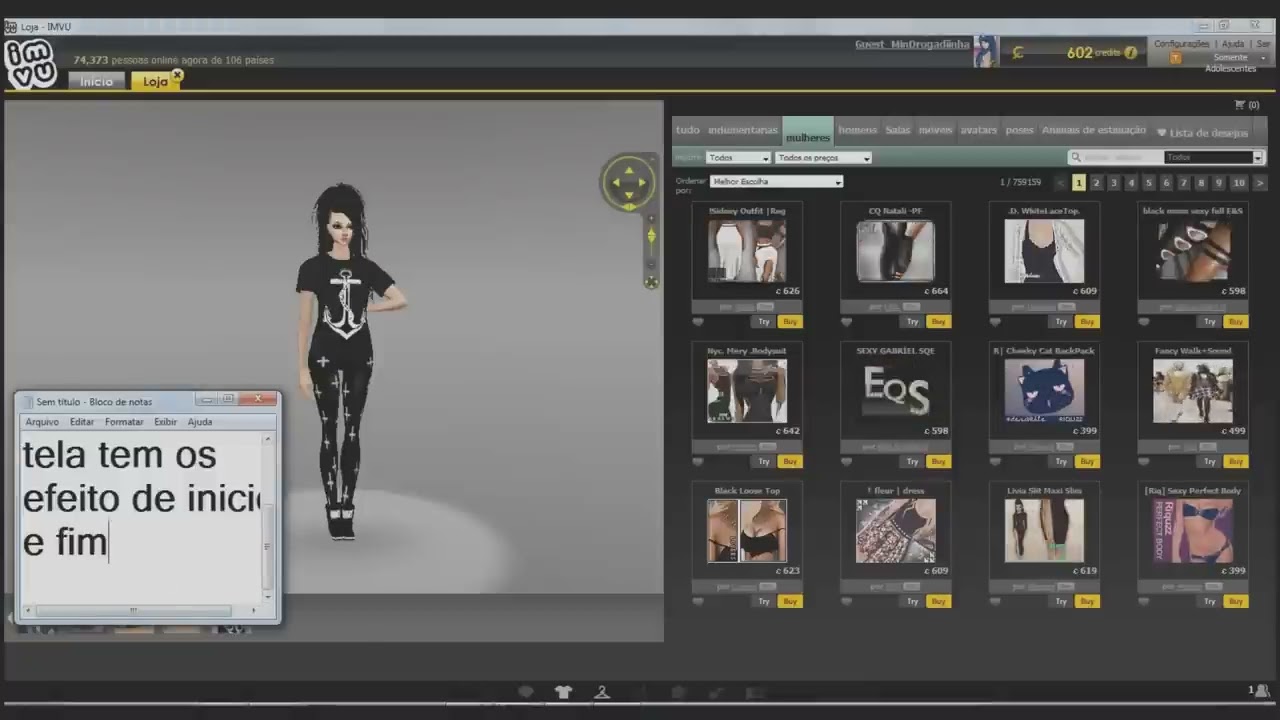
Task: Heart the SEXY GABRIEL SQE item
Action: 846,462
